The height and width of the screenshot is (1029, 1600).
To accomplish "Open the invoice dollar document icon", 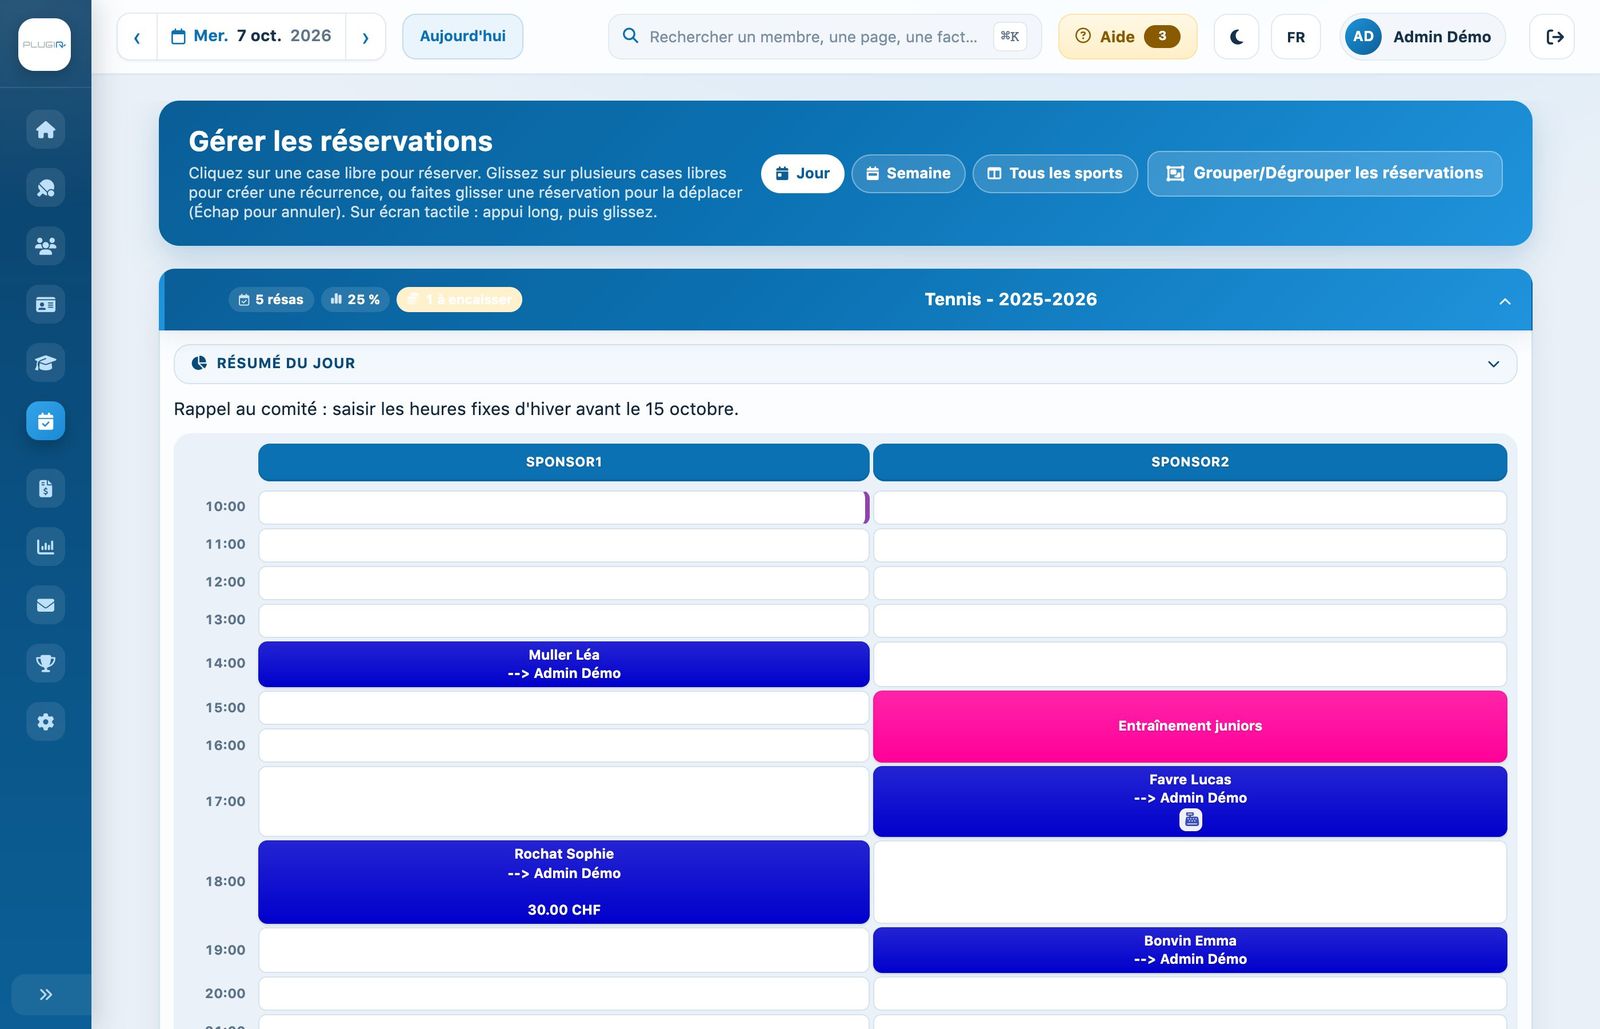I will pyautogui.click(x=45, y=488).
